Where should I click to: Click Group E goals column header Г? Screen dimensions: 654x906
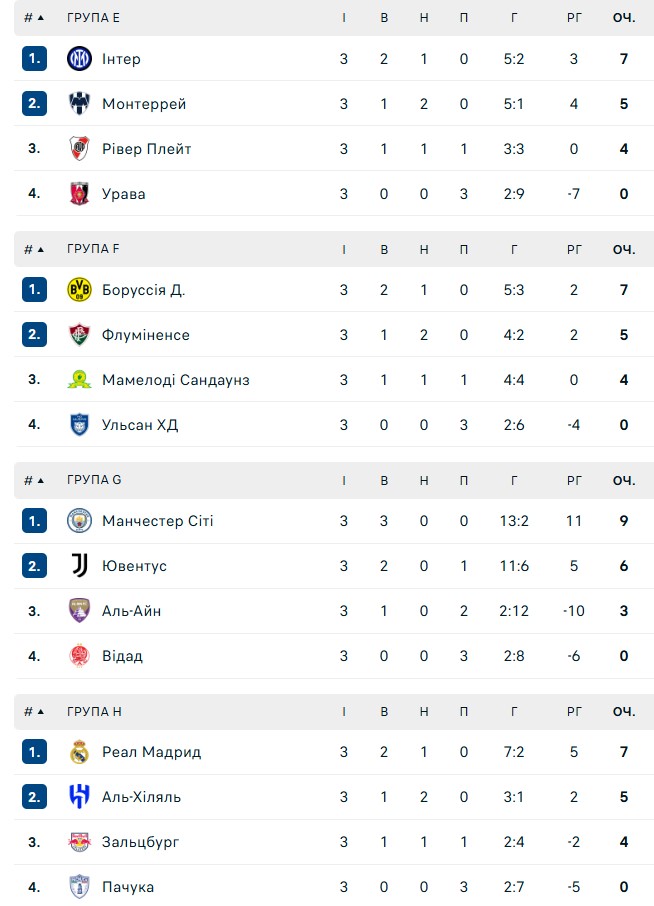pyautogui.click(x=514, y=18)
